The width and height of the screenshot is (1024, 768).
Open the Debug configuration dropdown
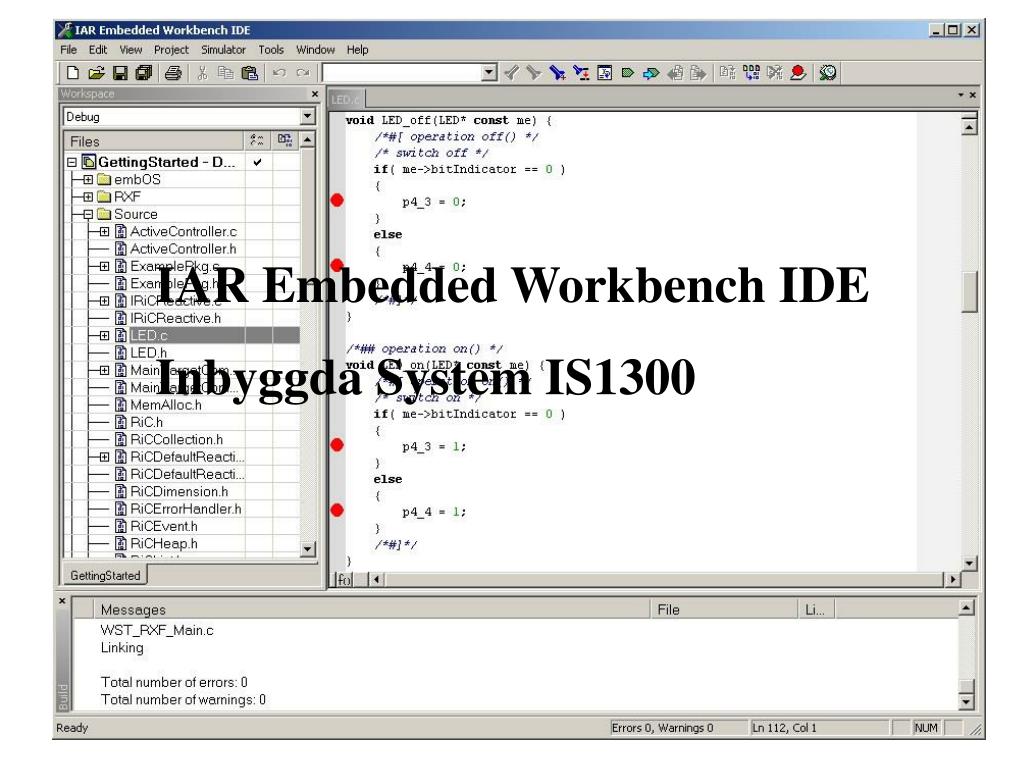[x=307, y=116]
